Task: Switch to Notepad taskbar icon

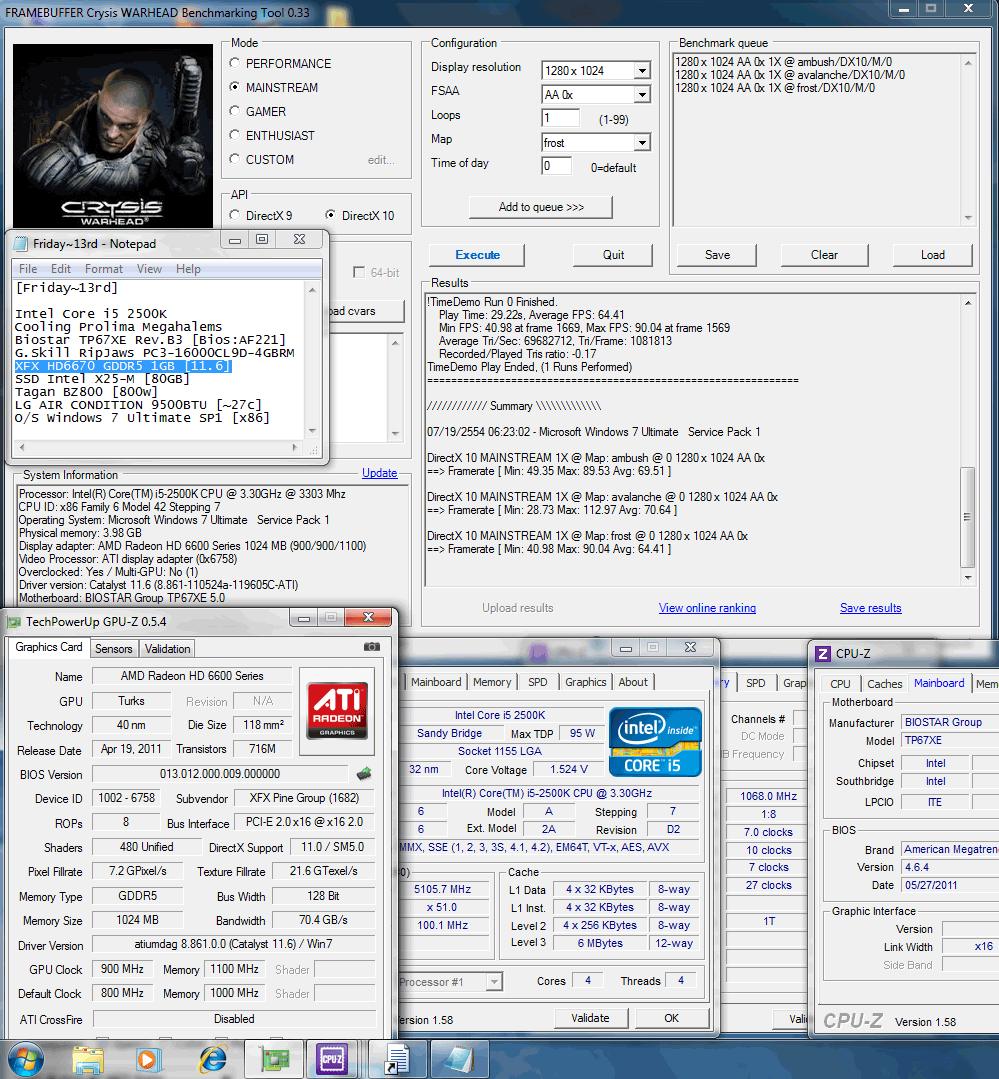Action: 458,1060
